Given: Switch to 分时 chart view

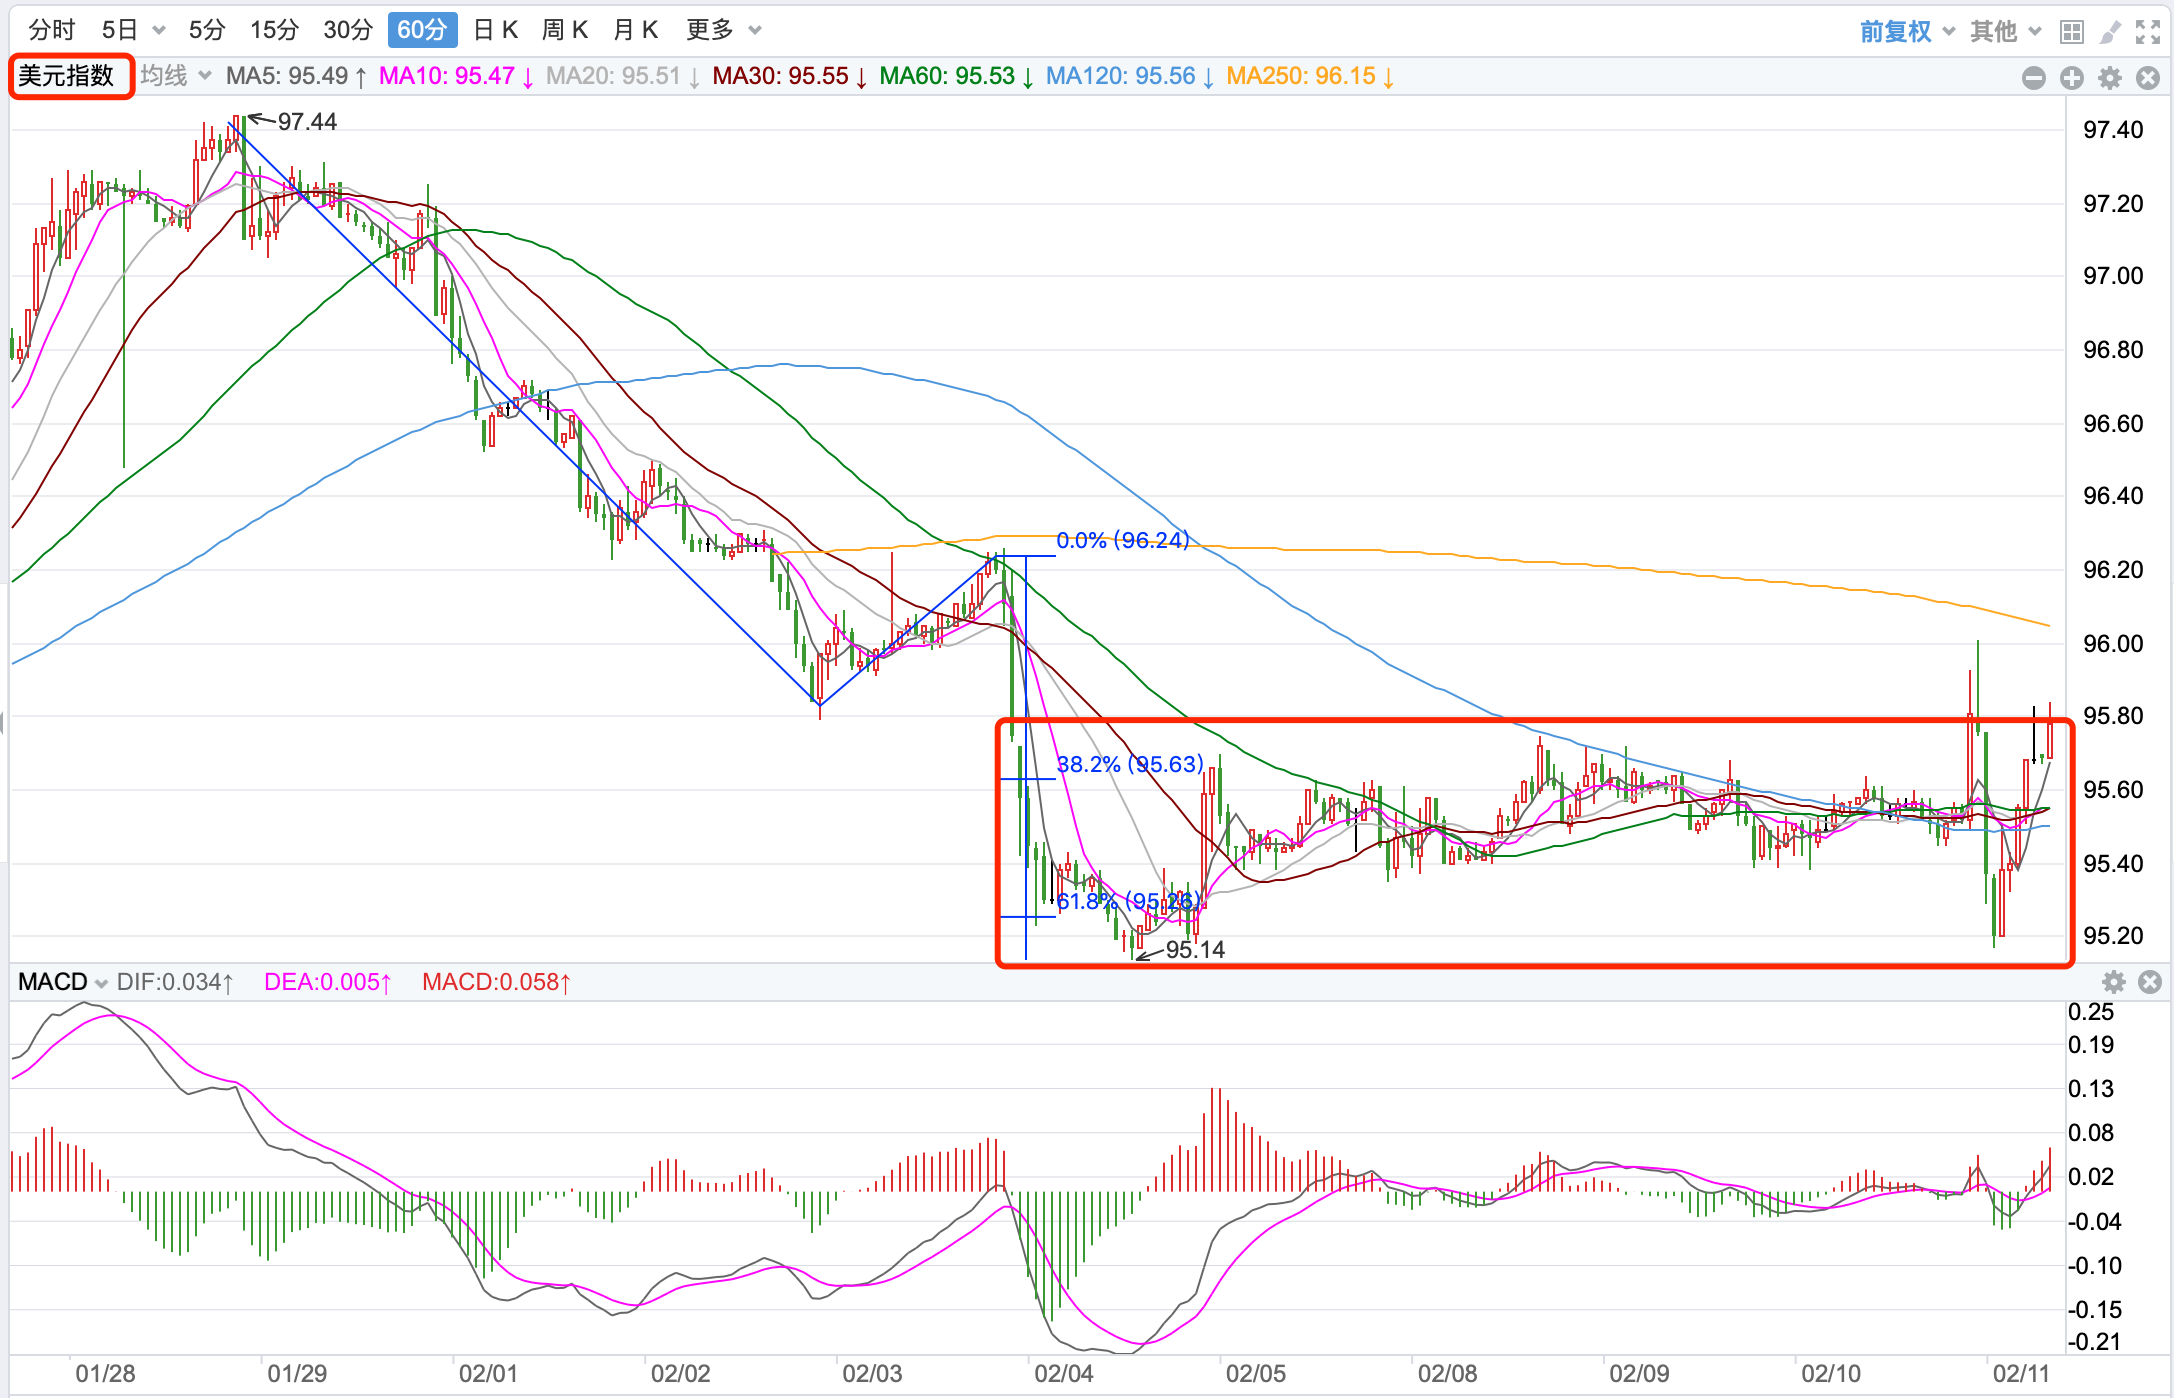Looking at the screenshot, I should point(52,30).
